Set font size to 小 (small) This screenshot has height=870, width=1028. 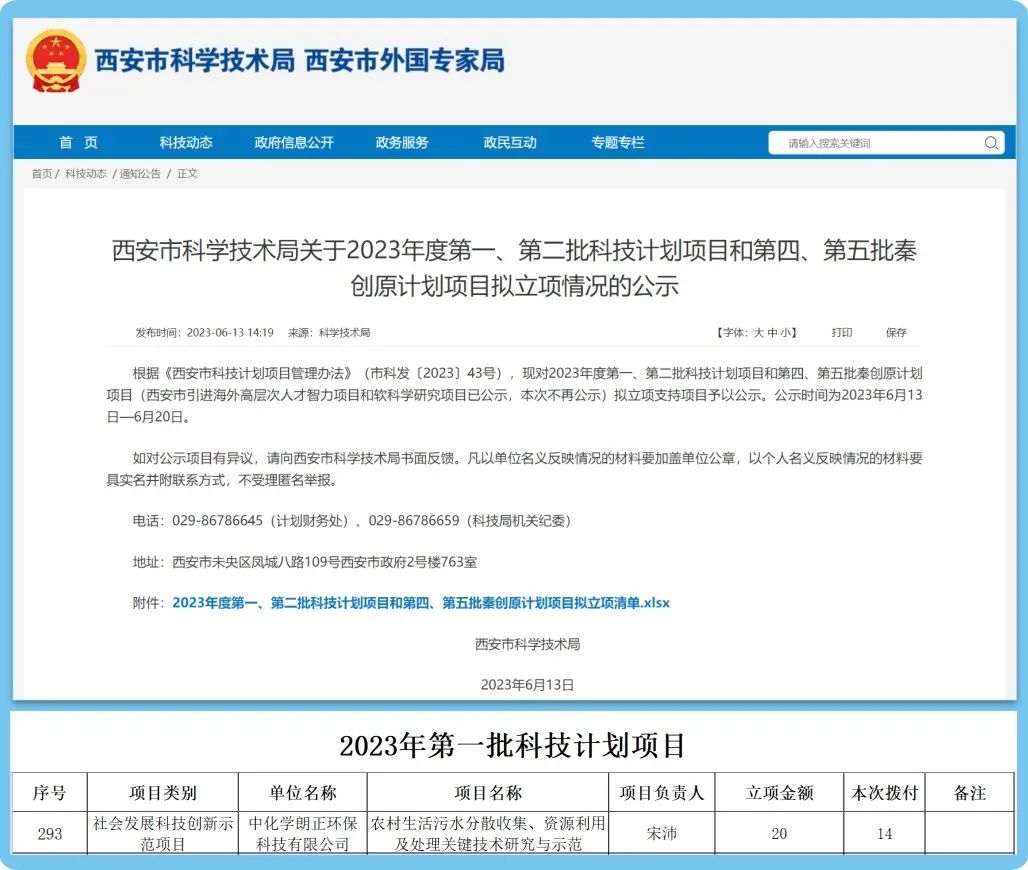785,333
